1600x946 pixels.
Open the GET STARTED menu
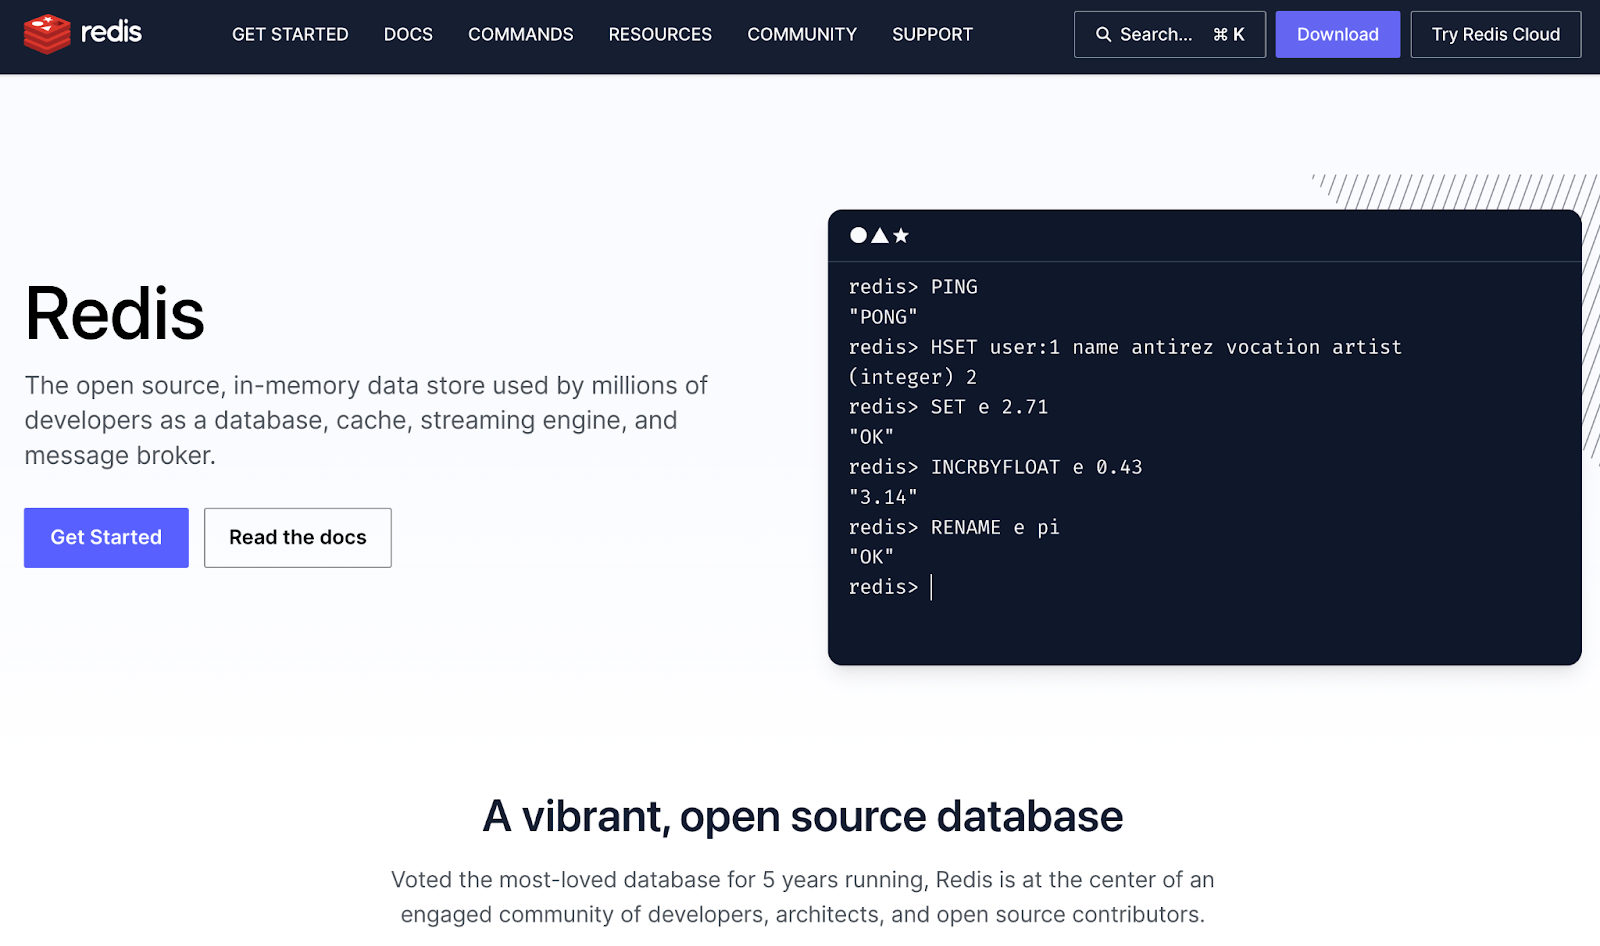[290, 35]
